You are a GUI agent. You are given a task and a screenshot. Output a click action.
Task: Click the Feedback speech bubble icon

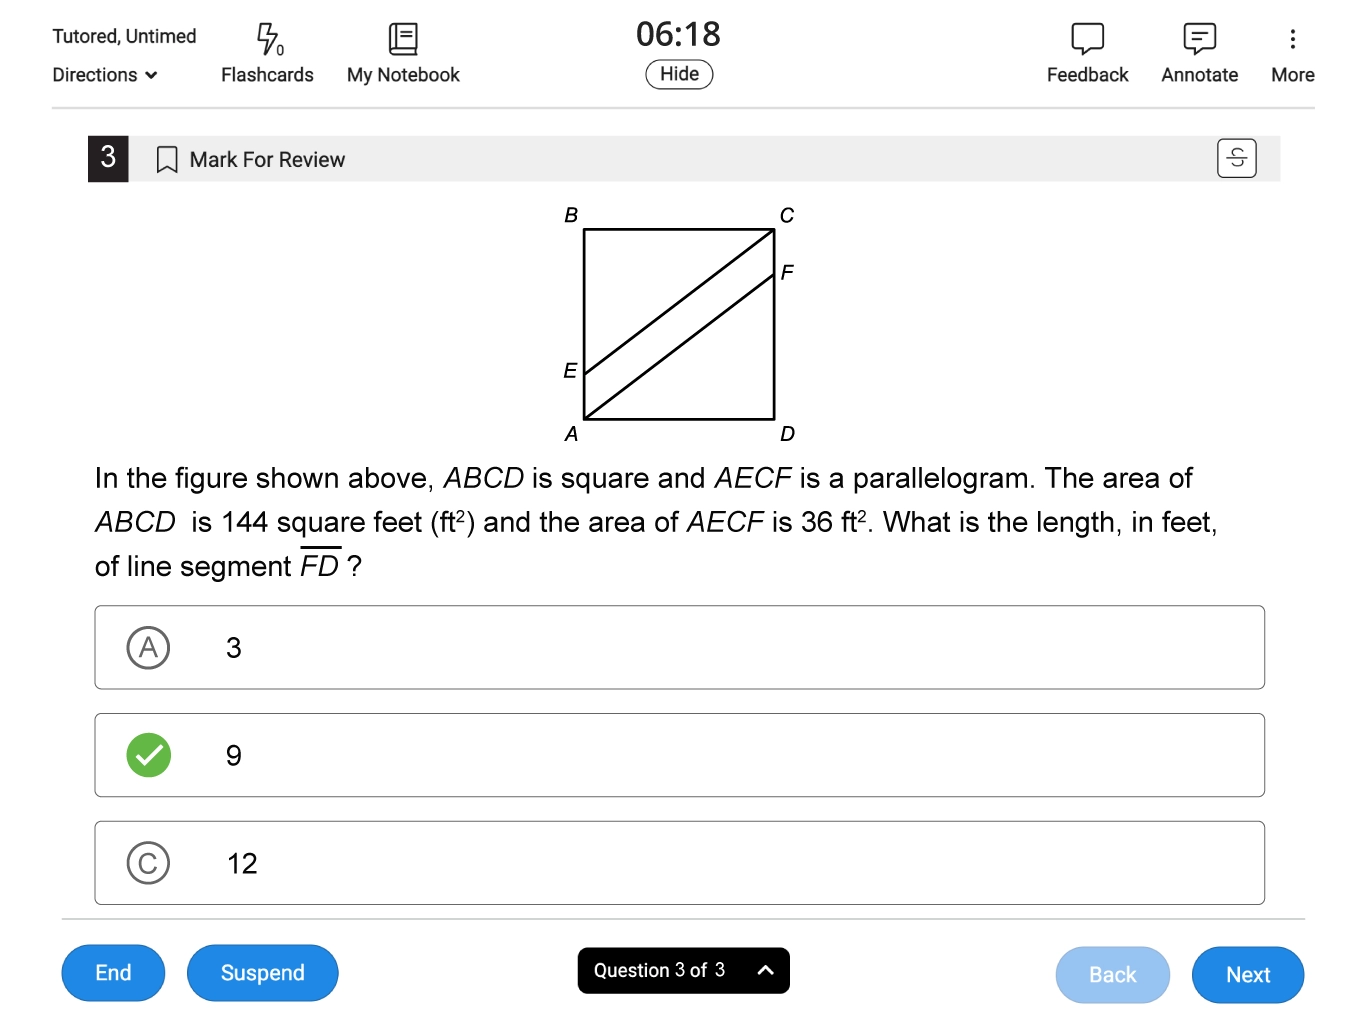(x=1087, y=40)
